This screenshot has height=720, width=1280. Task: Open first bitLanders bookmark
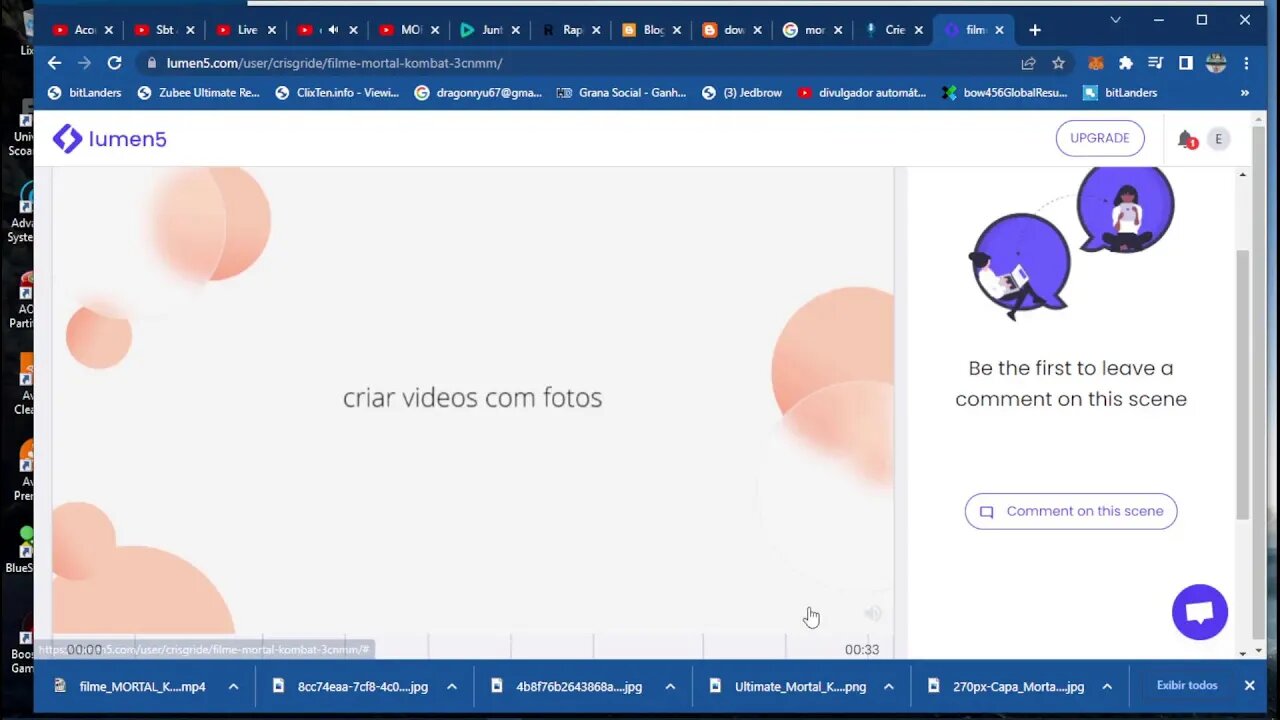85,92
